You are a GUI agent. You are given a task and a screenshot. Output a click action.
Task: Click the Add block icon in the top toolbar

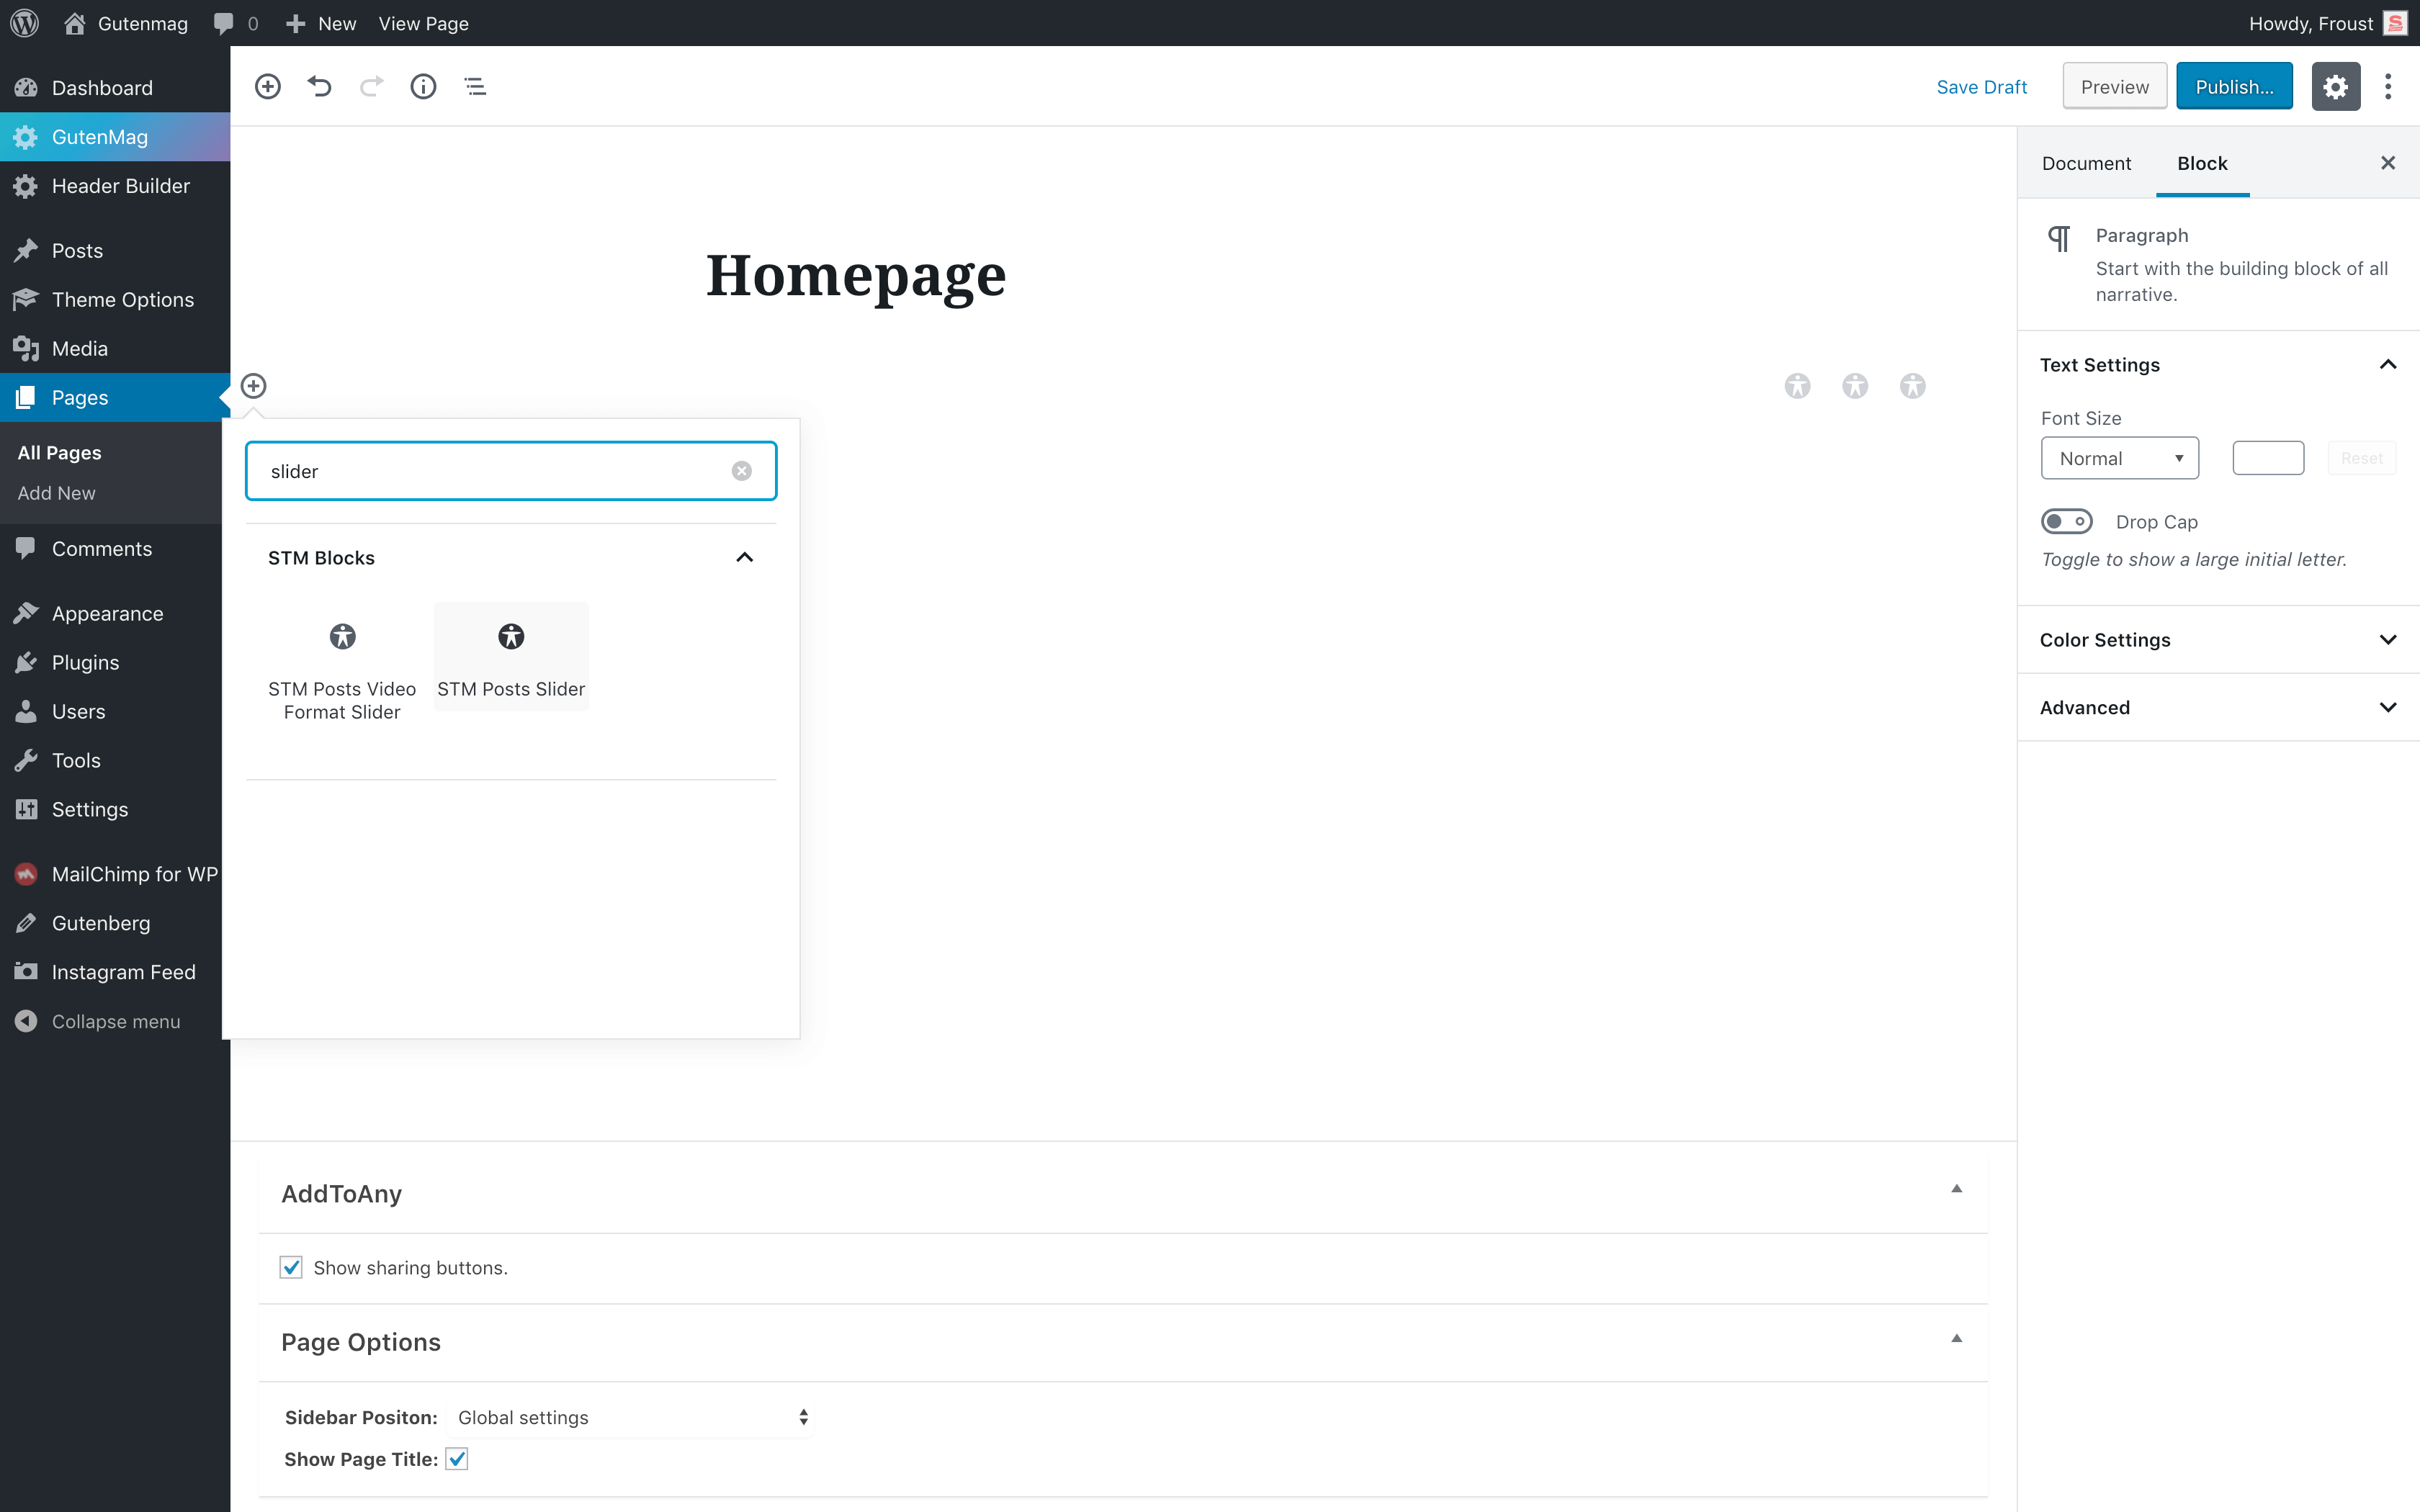point(267,86)
